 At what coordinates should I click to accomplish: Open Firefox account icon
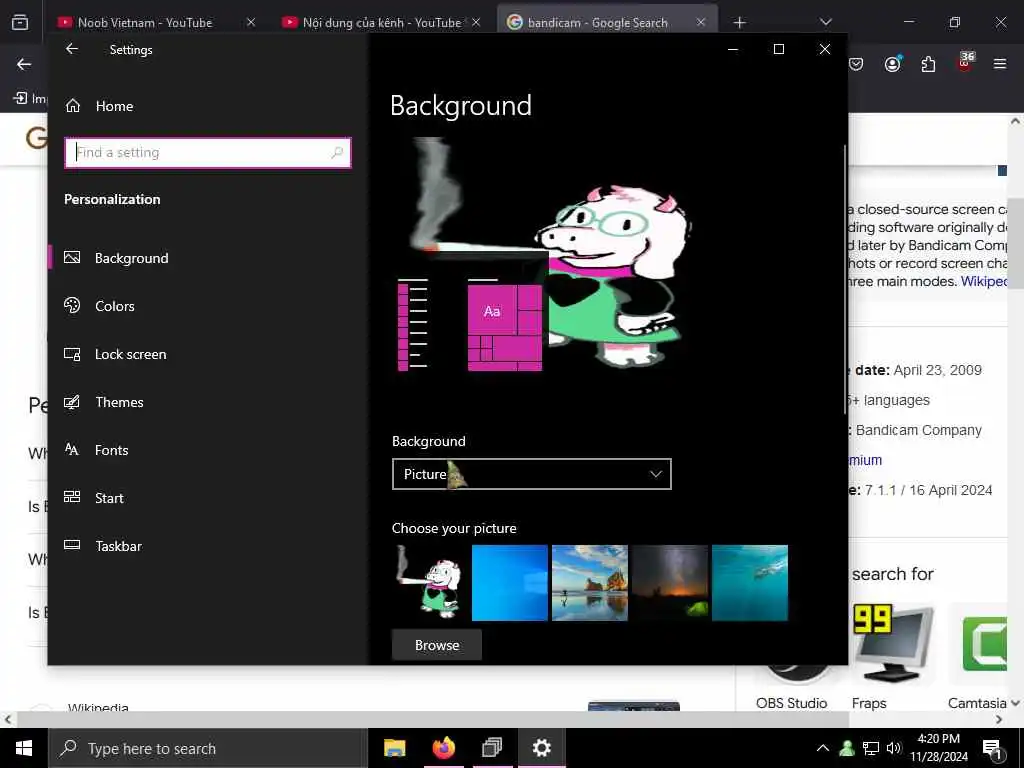892,64
